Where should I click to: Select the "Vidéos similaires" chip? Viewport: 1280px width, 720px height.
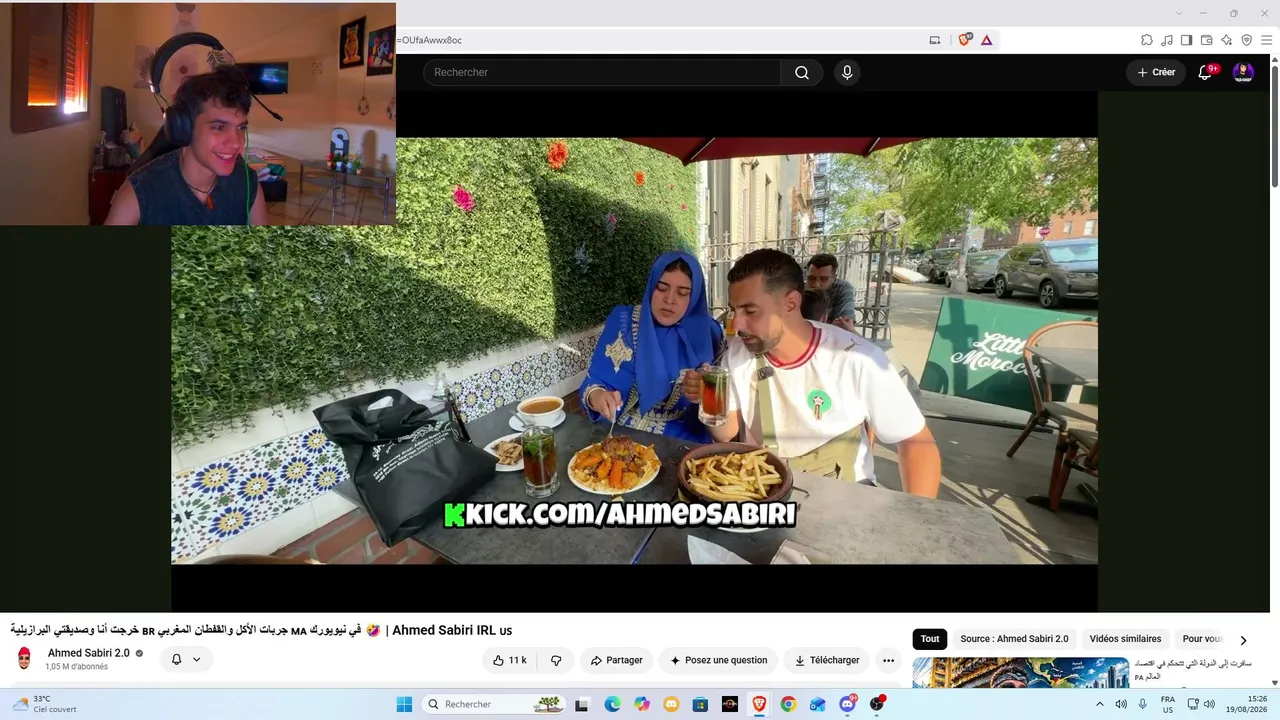(1125, 639)
